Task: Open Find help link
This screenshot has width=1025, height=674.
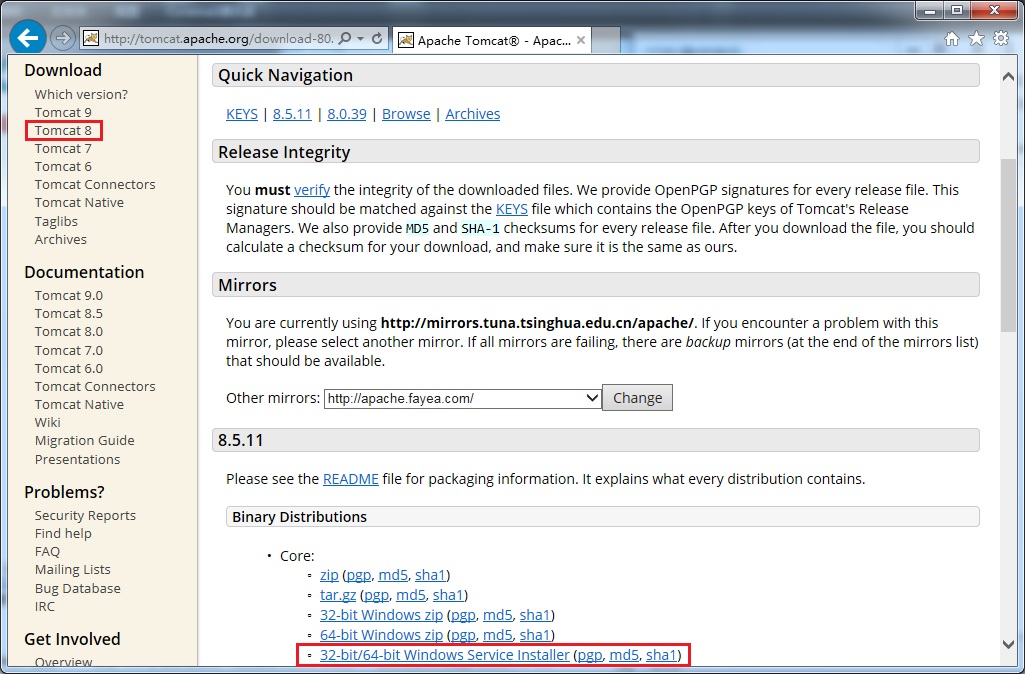Action: (63, 533)
